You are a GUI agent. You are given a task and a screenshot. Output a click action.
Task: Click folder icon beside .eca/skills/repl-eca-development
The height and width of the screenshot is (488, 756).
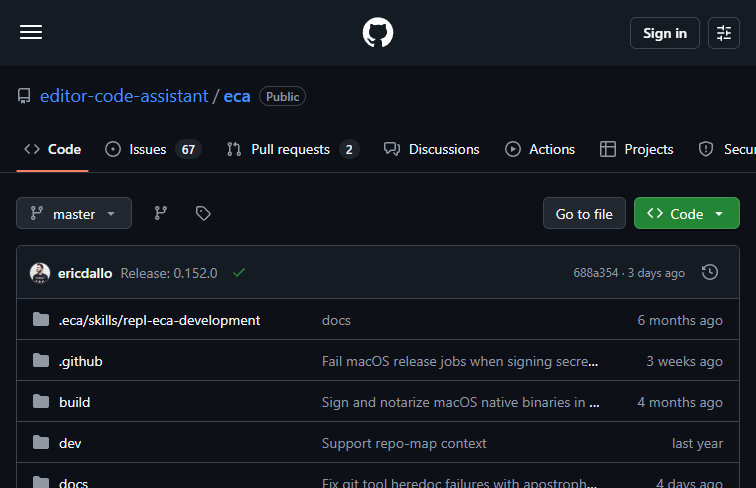tap(41, 319)
